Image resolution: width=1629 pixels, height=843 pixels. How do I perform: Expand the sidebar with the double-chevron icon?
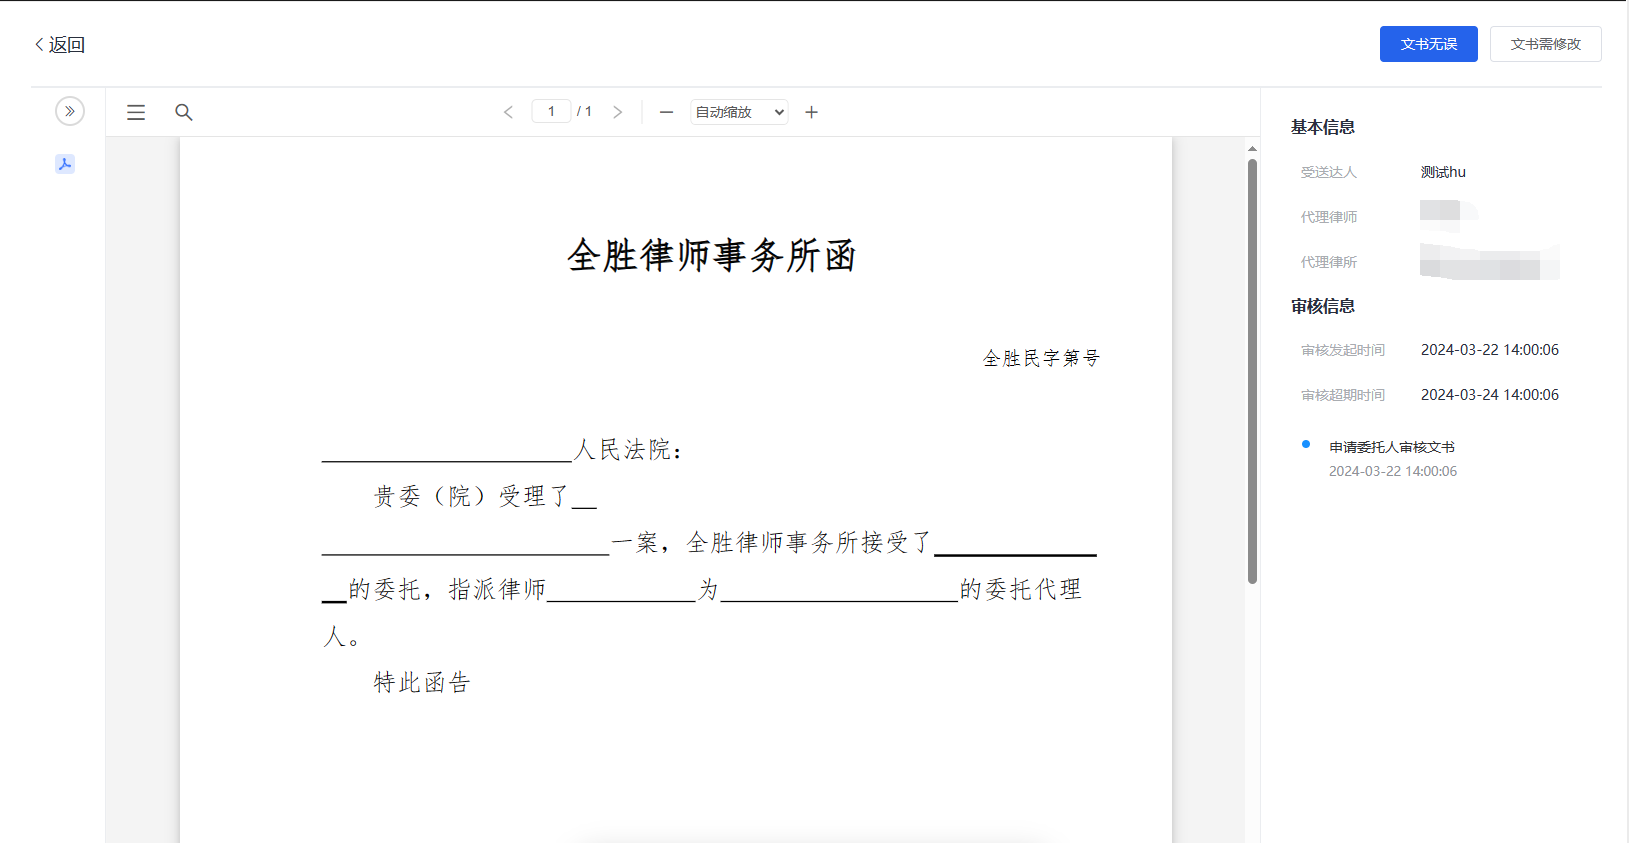(69, 111)
